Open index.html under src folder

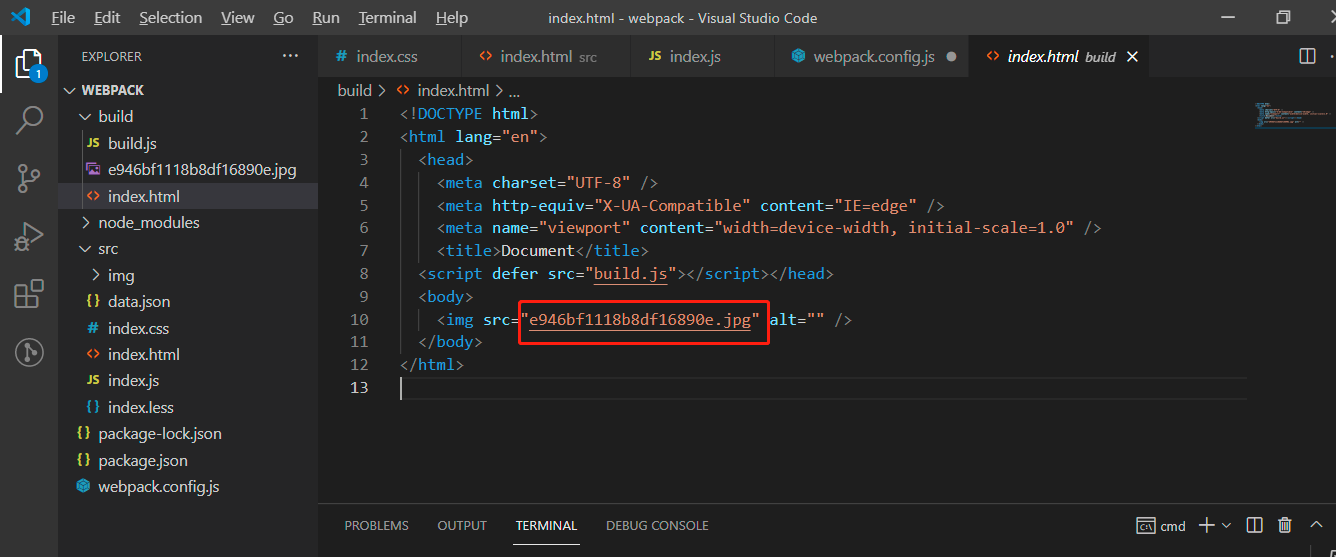click(188, 354)
